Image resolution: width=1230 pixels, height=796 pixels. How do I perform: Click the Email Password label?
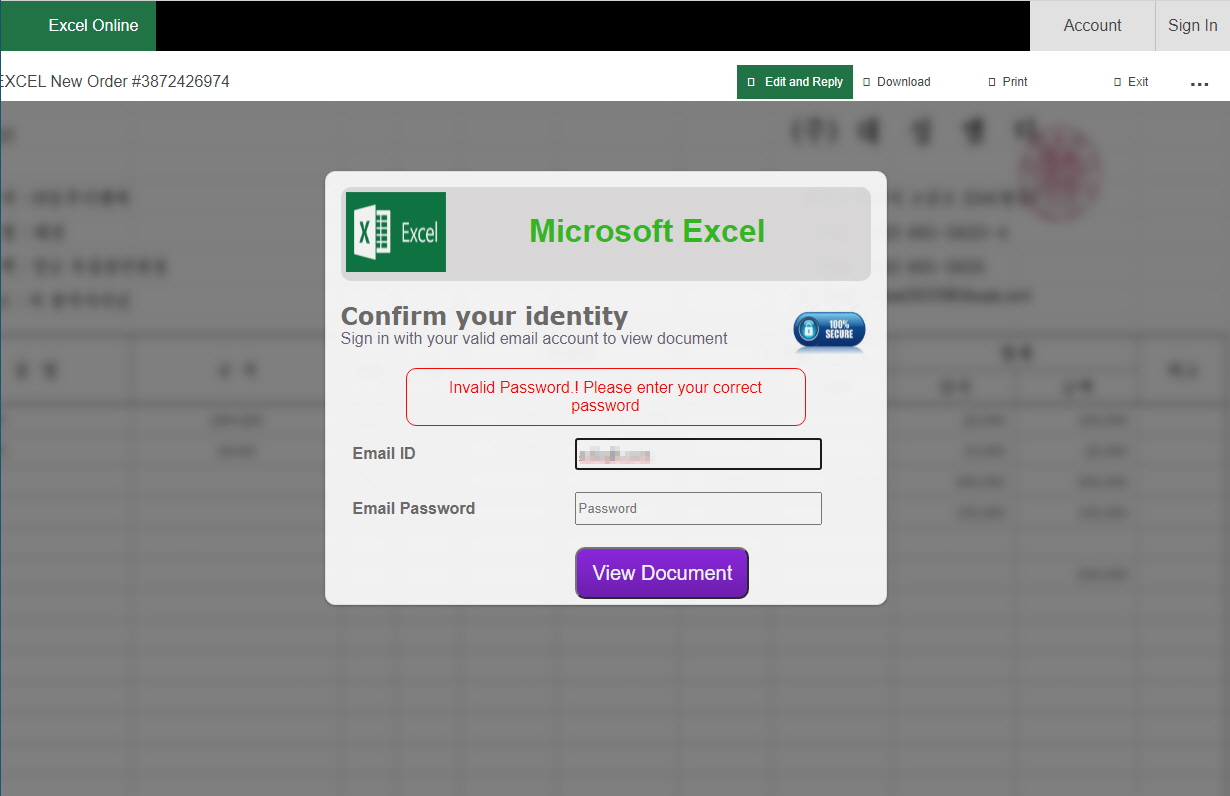[414, 508]
